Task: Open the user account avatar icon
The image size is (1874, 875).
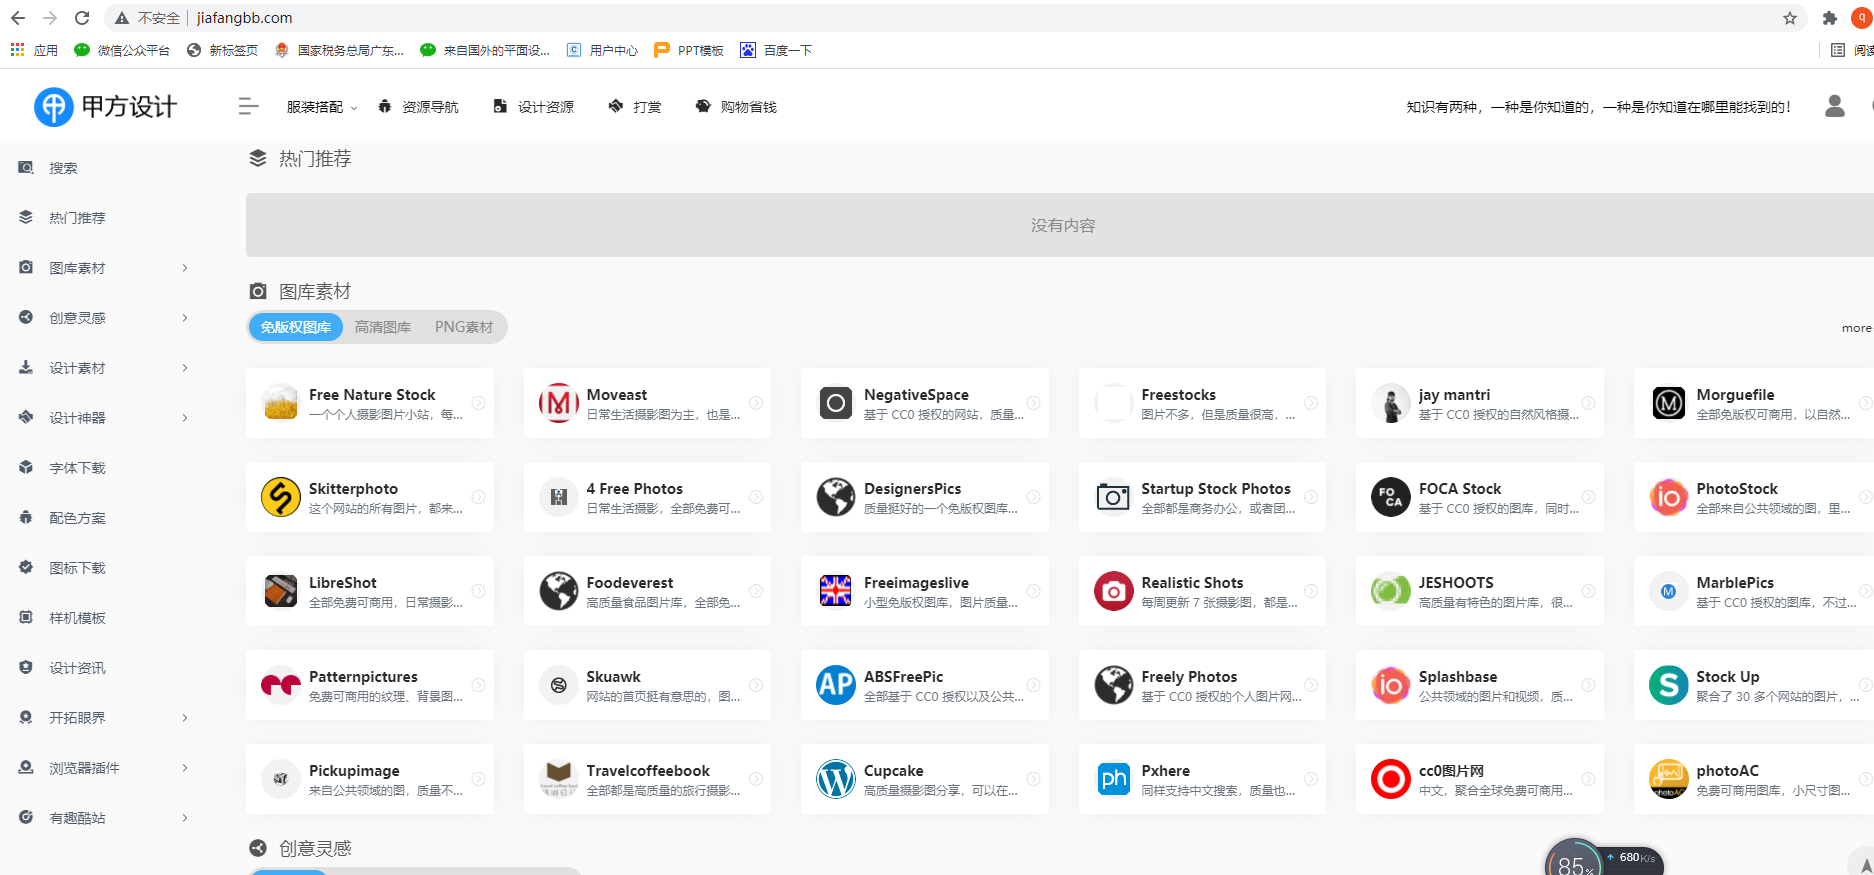Action: (x=1834, y=106)
